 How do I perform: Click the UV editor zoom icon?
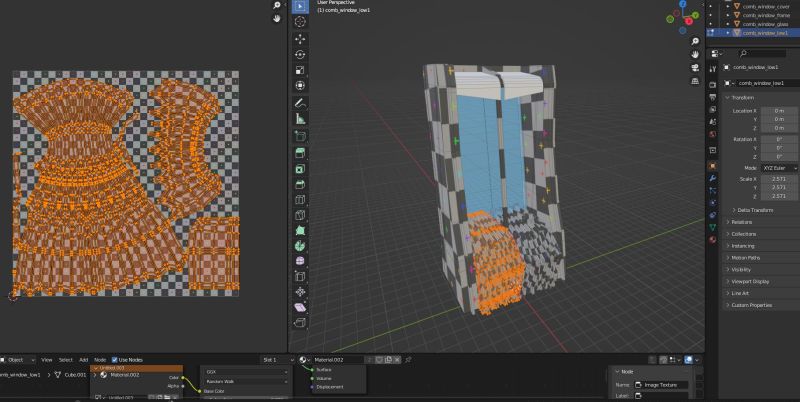click(277, 6)
